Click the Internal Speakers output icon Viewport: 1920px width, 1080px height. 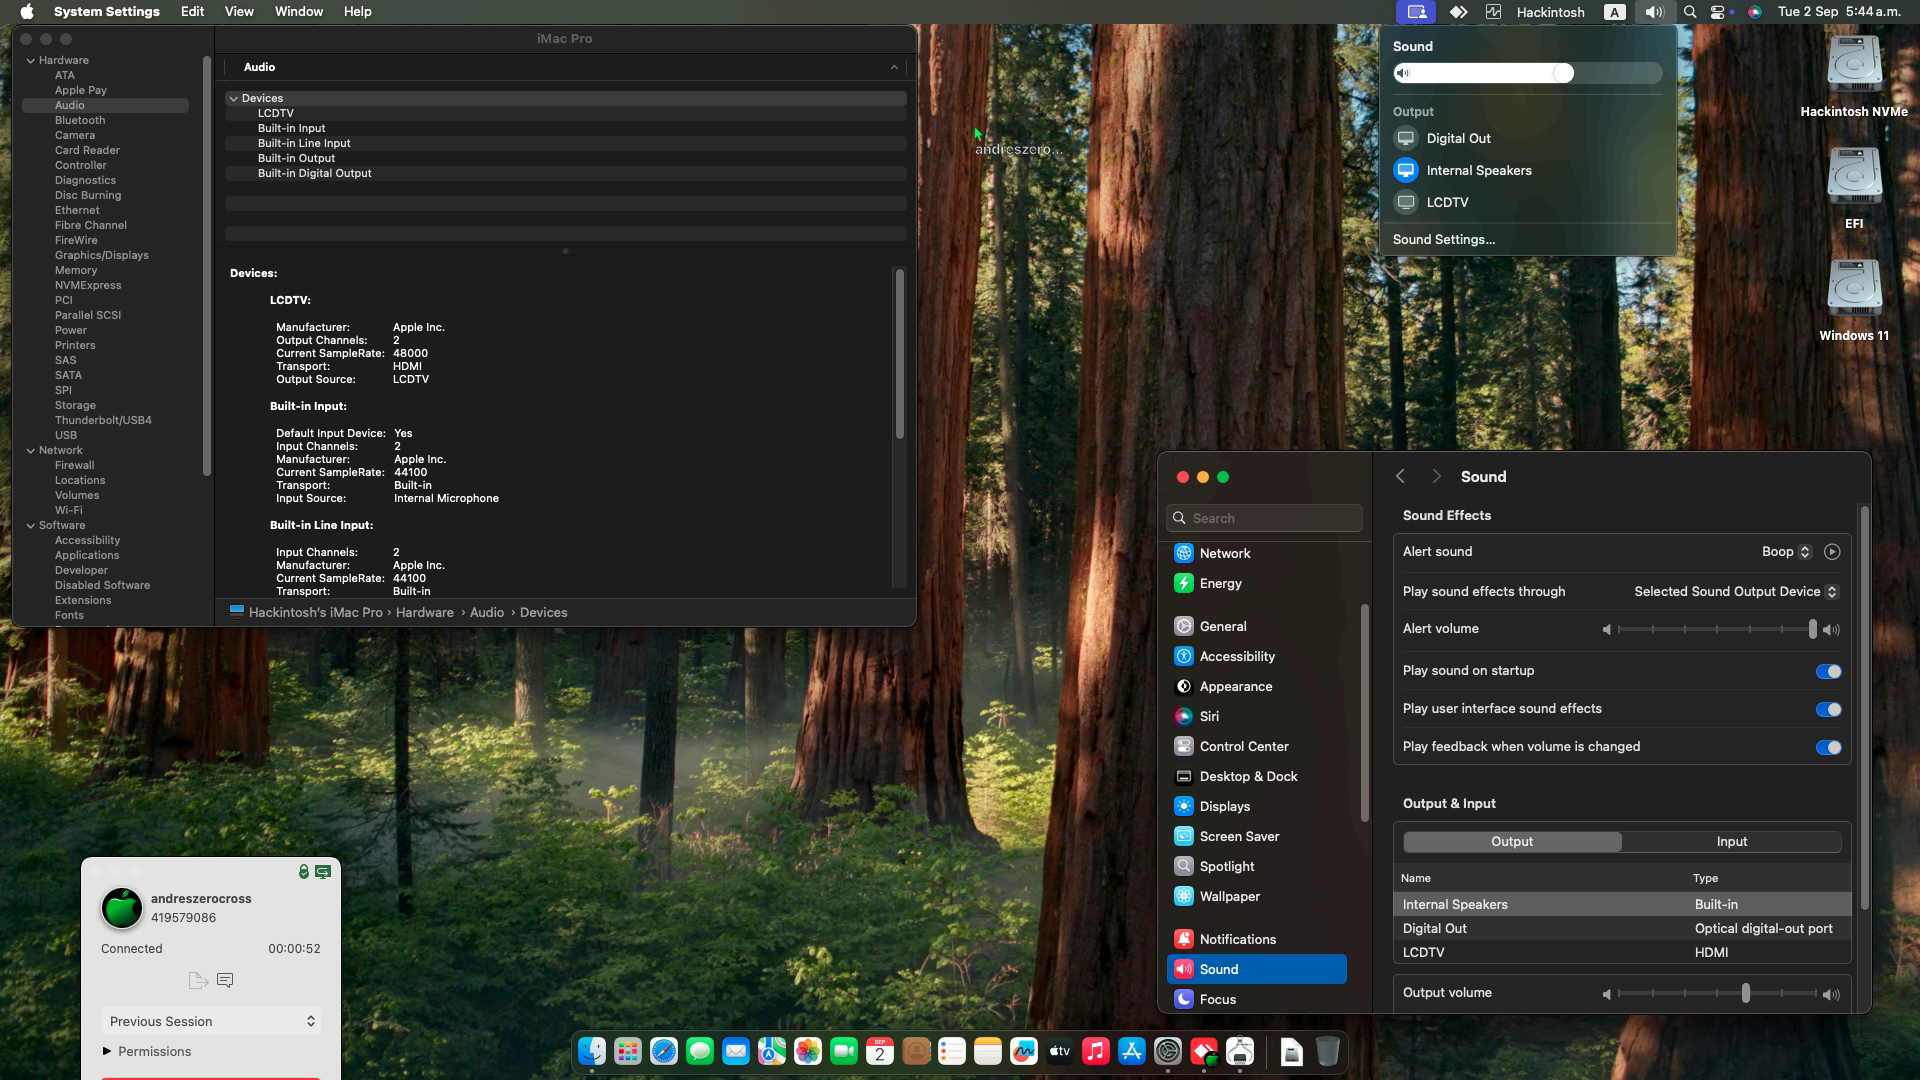tap(1406, 171)
